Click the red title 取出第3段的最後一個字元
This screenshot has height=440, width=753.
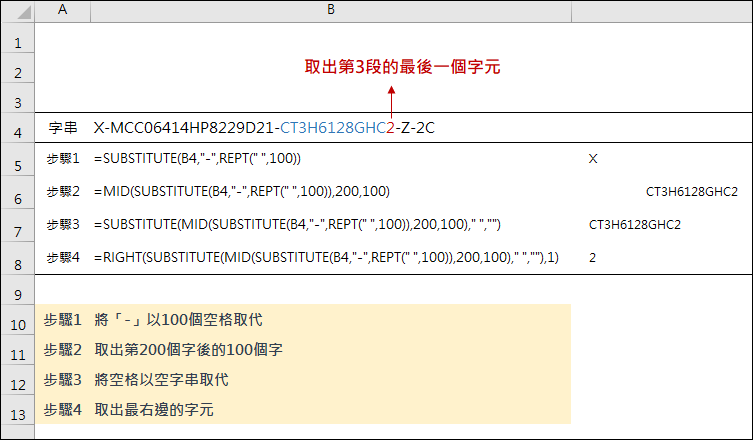[402, 67]
